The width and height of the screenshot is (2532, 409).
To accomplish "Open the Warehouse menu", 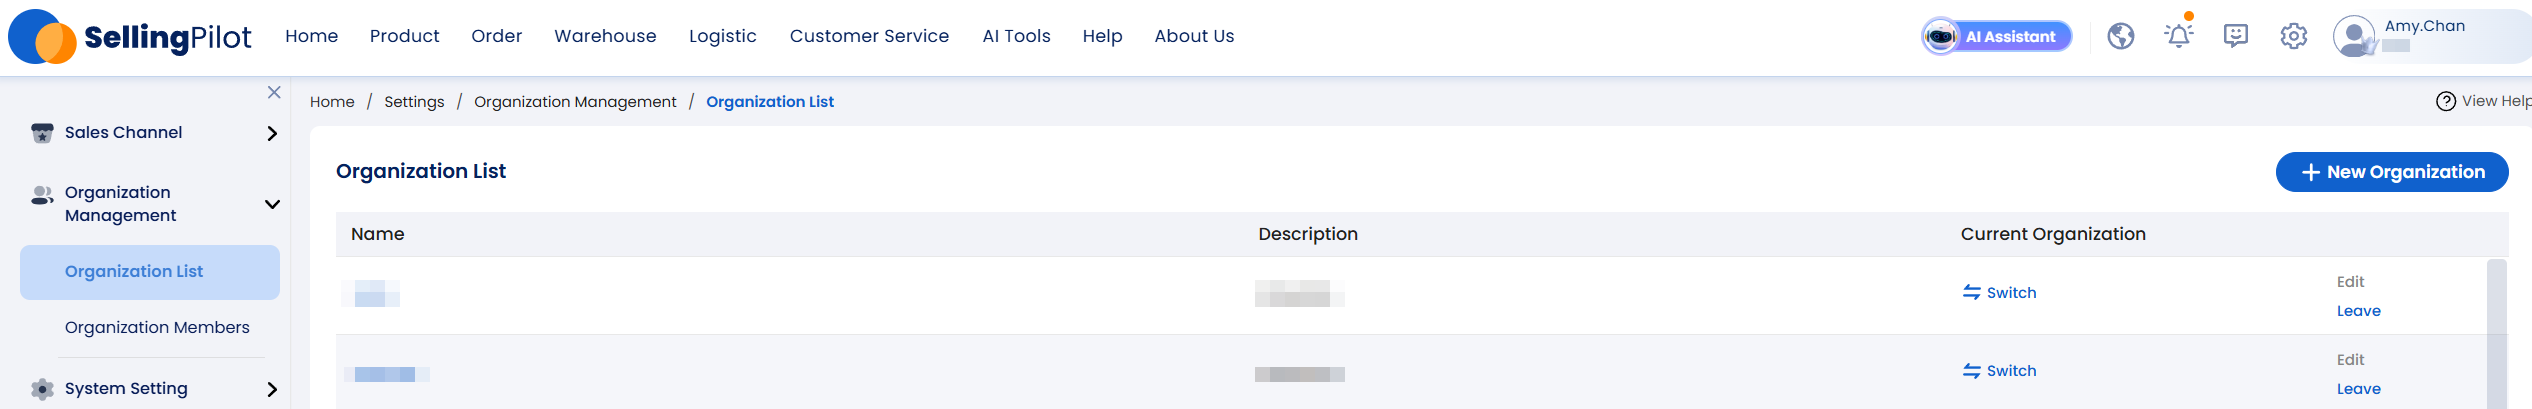I will point(605,36).
